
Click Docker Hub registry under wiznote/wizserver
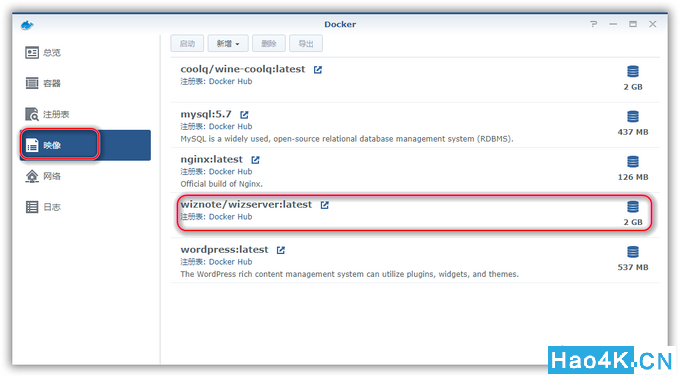pyautogui.click(x=230, y=217)
